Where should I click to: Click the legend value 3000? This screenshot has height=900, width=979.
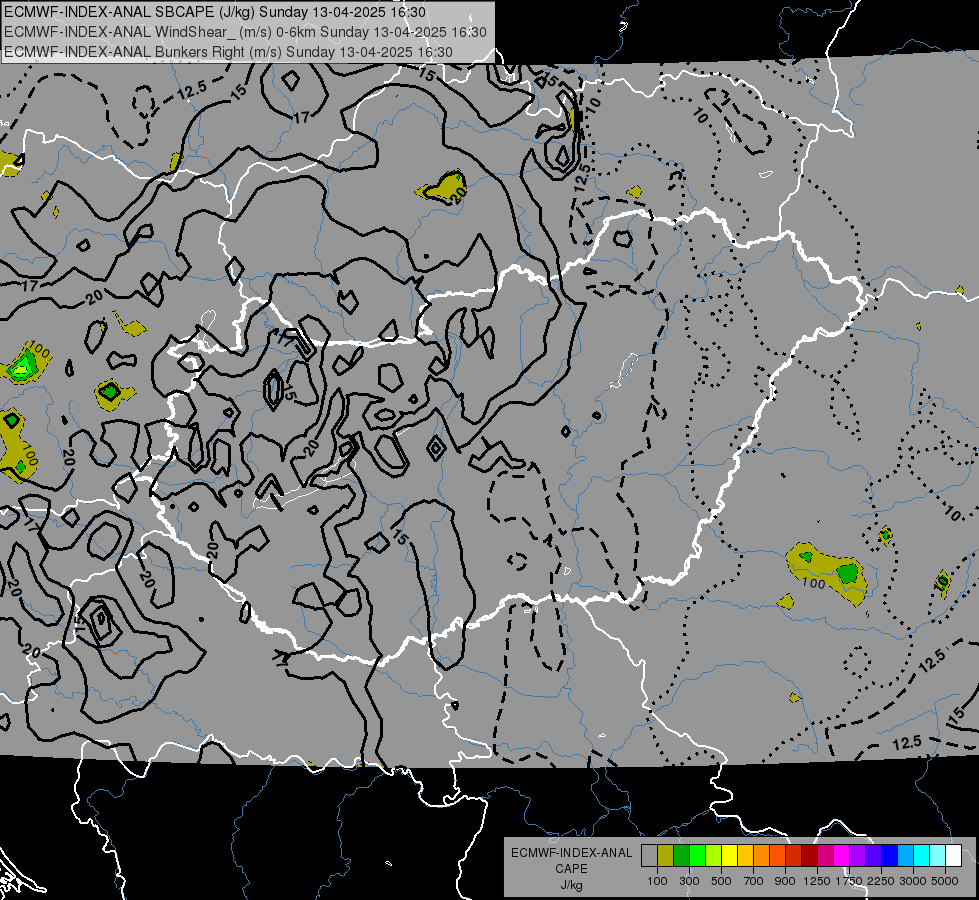tap(913, 881)
